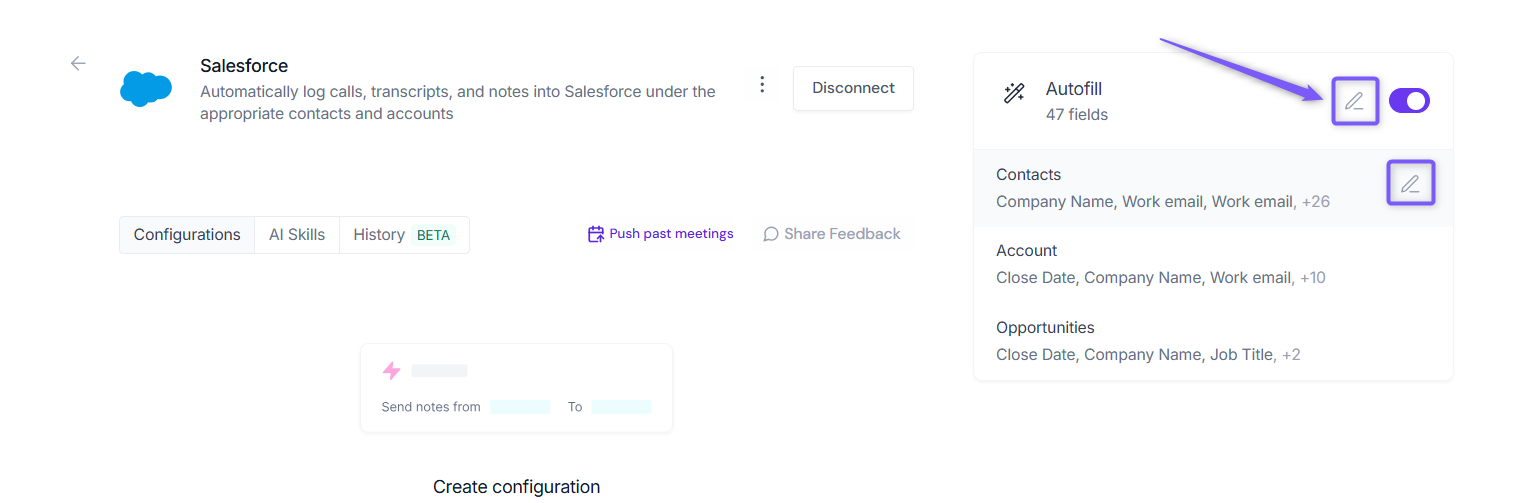Click the calendar icon beside Push past meetings
This screenshot has height=503, width=1515.
tap(596, 234)
